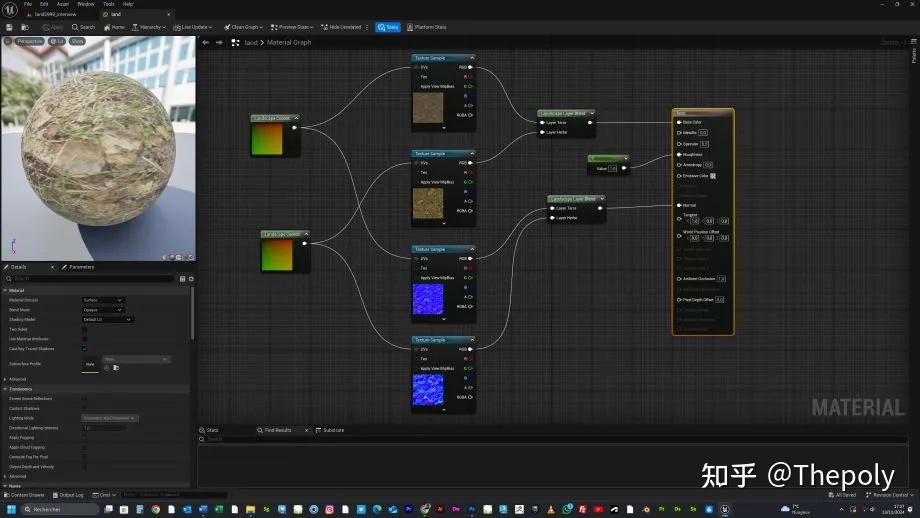Toggle Cast Ray Traced Shadows checkbox
The height and width of the screenshot is (518, 920).
pyautogui.click(x=84, y=349)
